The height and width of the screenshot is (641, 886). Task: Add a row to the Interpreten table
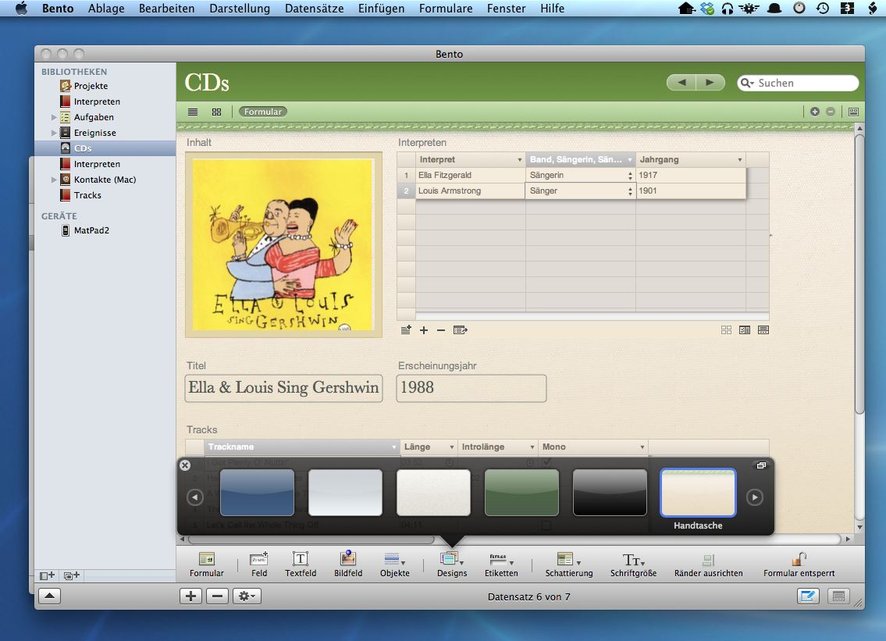[x=423, y=330]
